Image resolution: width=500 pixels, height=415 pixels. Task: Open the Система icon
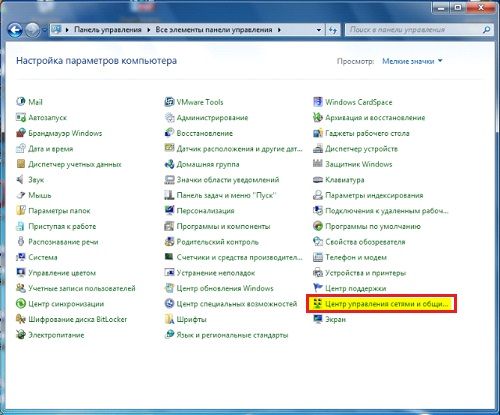click(x=21, y=257)
